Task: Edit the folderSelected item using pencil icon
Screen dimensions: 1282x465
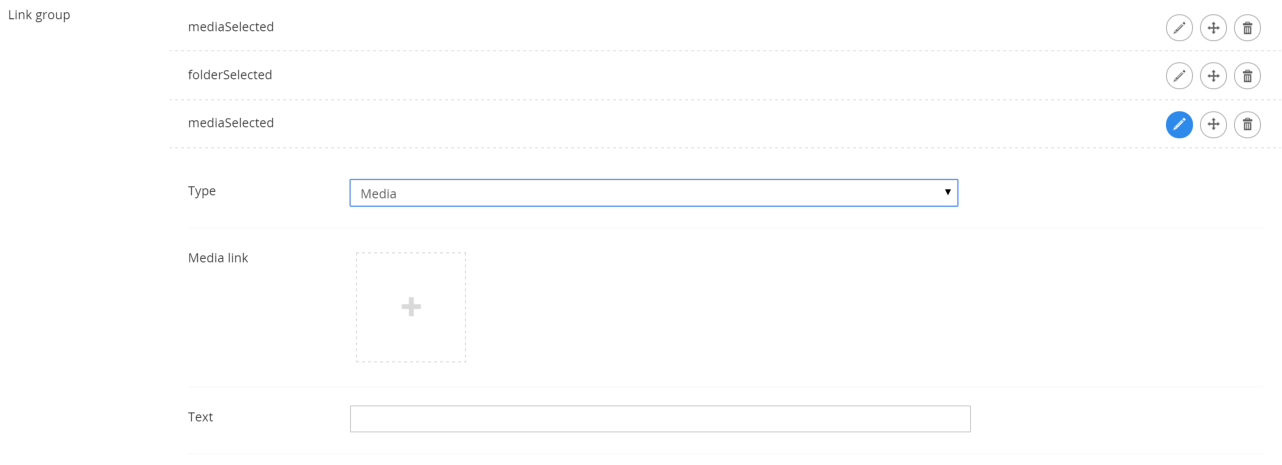Action: (x=1179, y=75)
